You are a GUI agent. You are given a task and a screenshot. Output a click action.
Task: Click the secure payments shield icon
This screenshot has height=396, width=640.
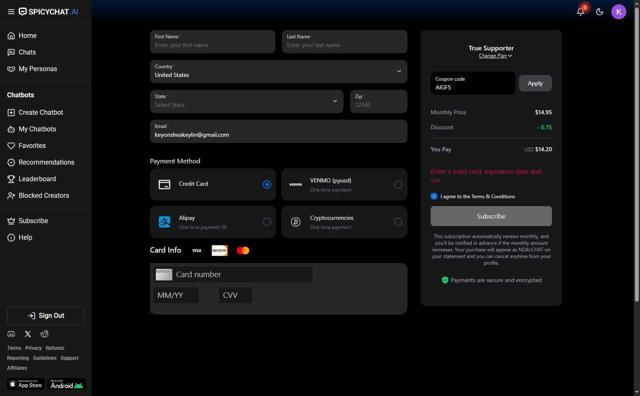coord(445,280)
